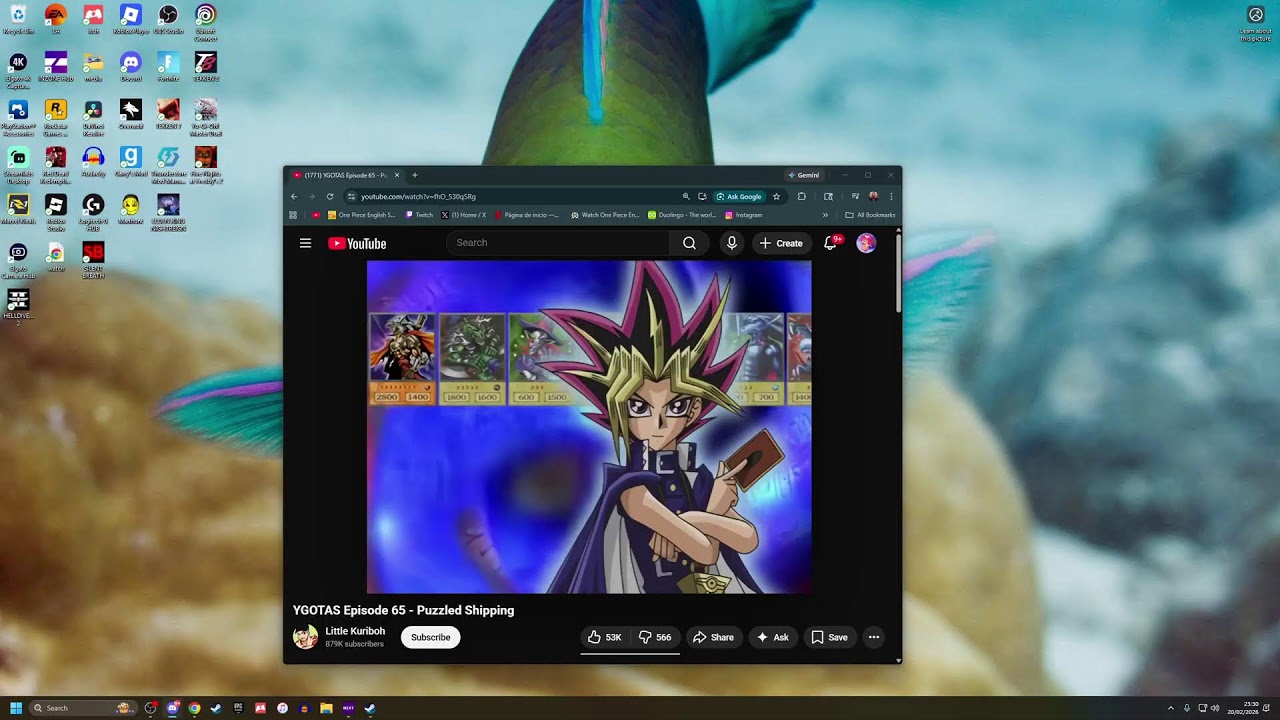The width and height of the screenshot is (1280, 720).
Task: Like the video with 53K likes
Action: [605, 637]
